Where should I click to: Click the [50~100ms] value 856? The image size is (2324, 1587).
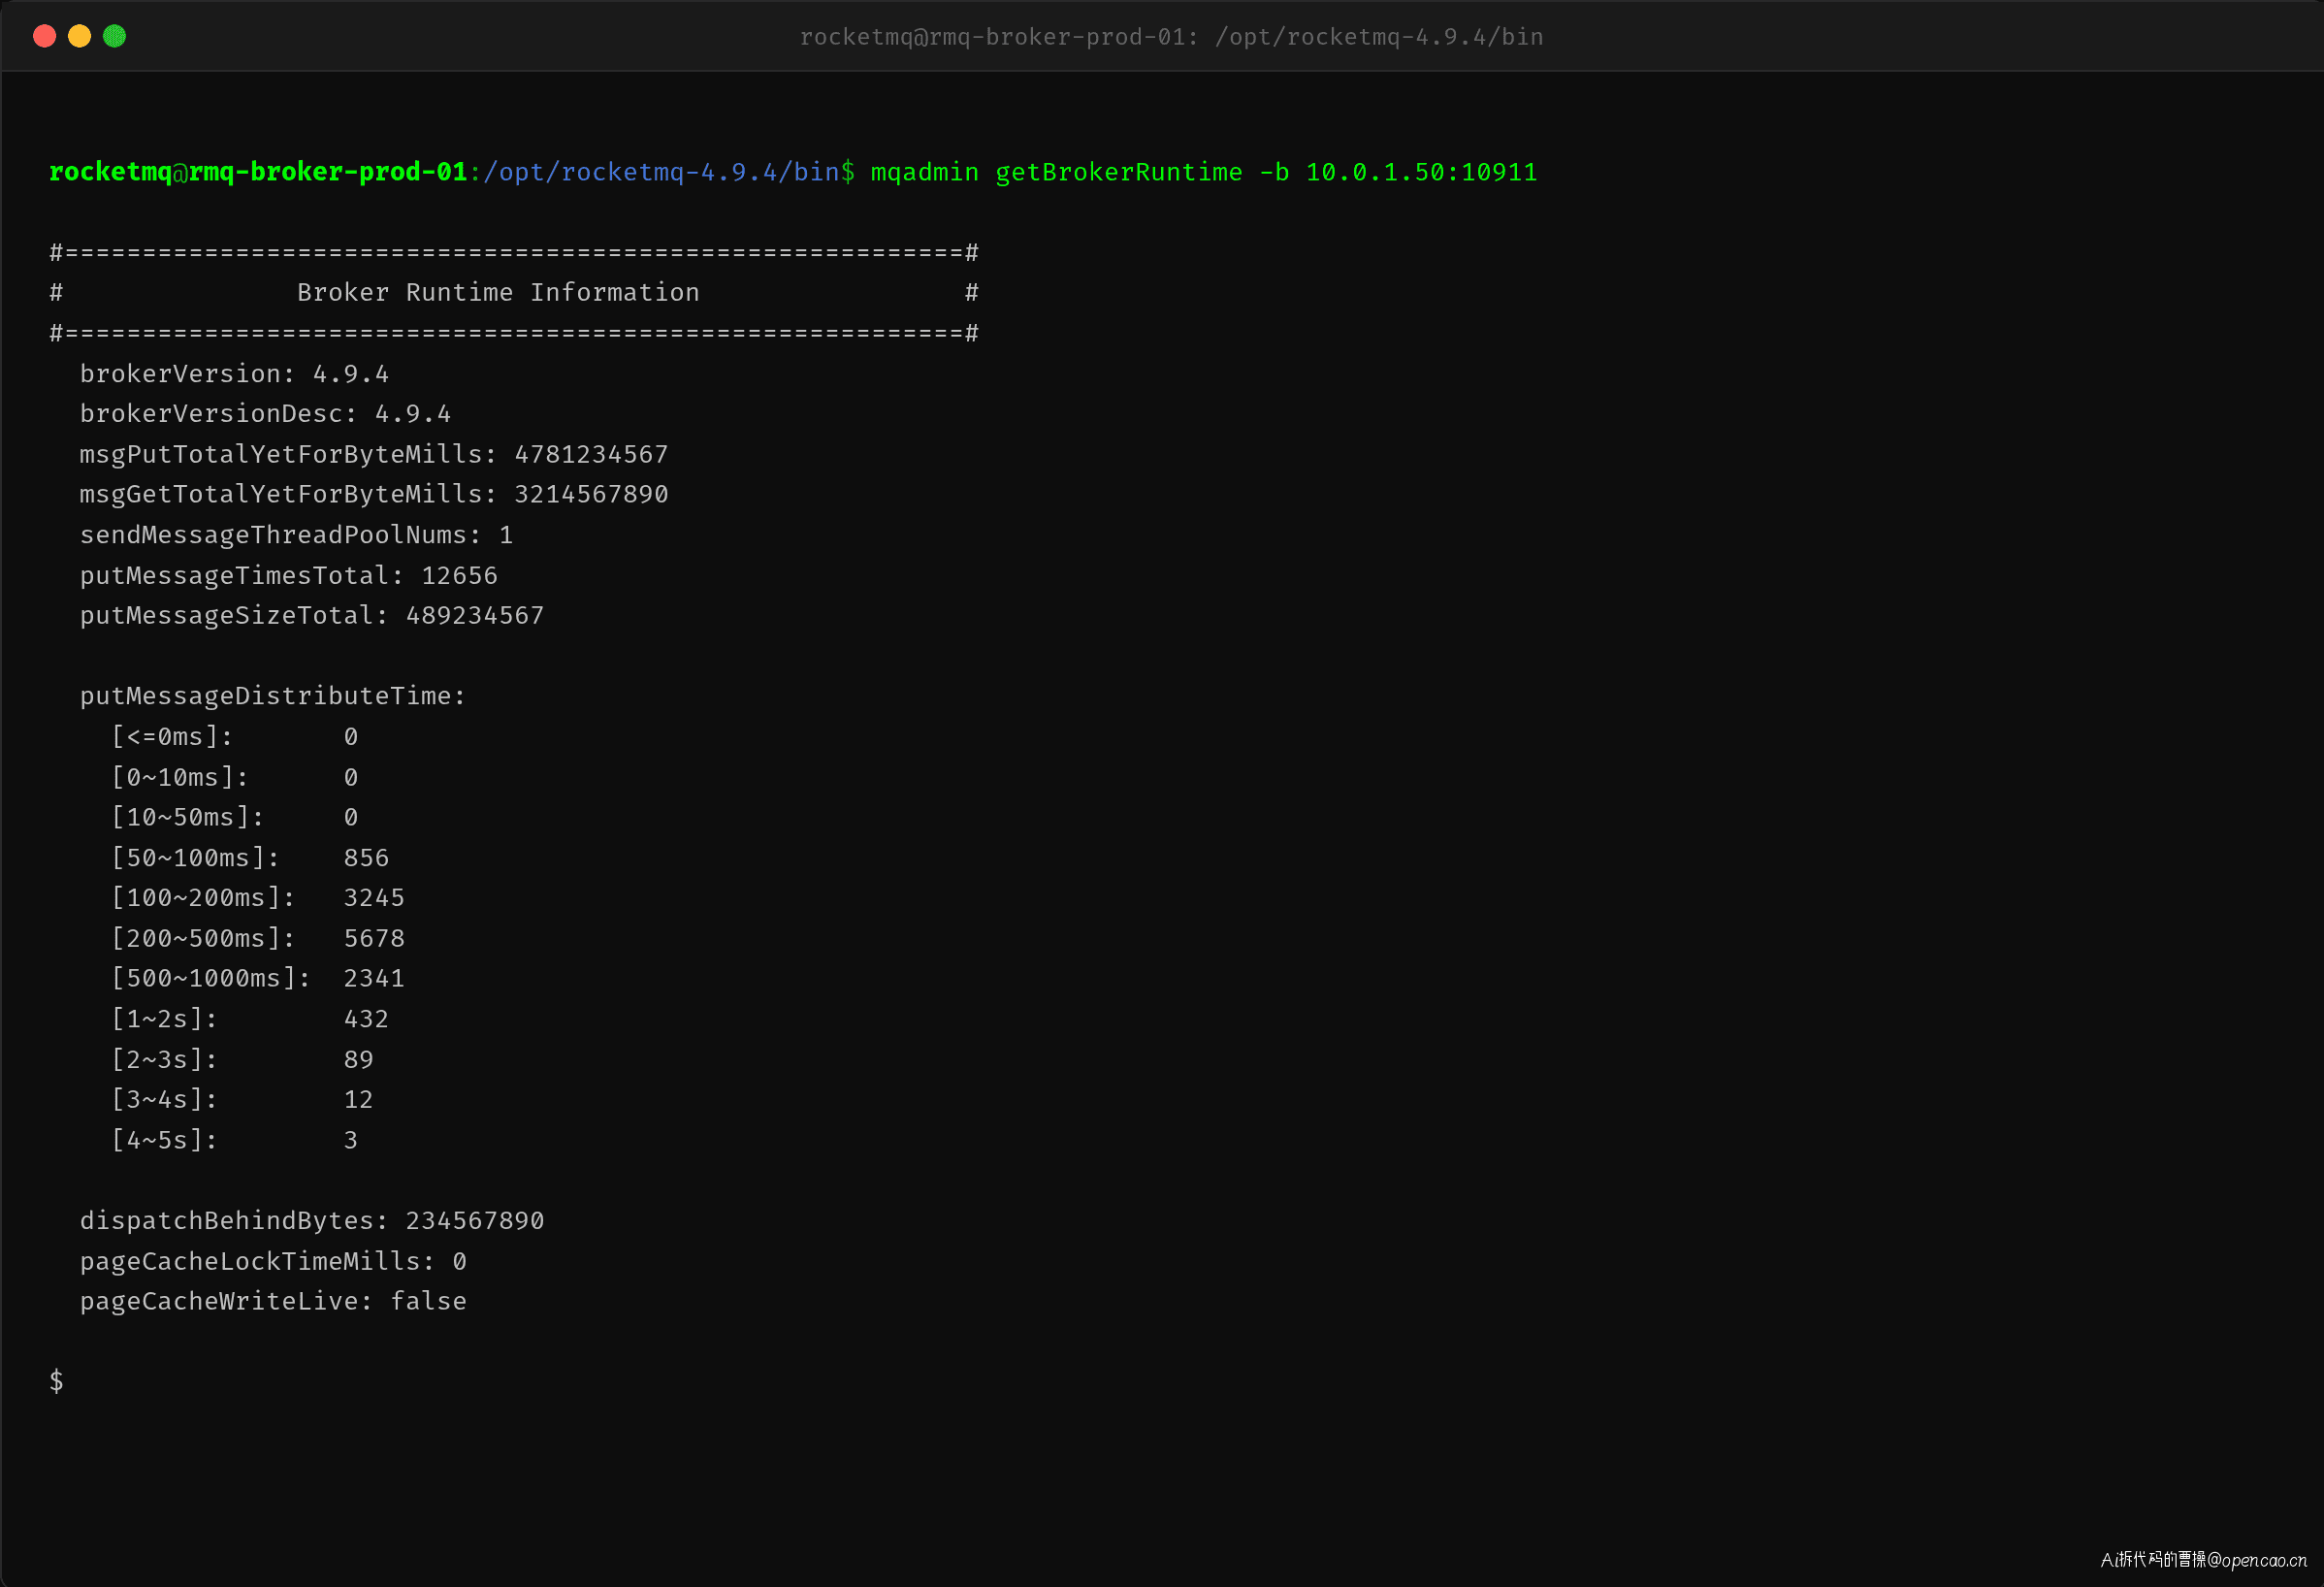[x=366, y=858]
